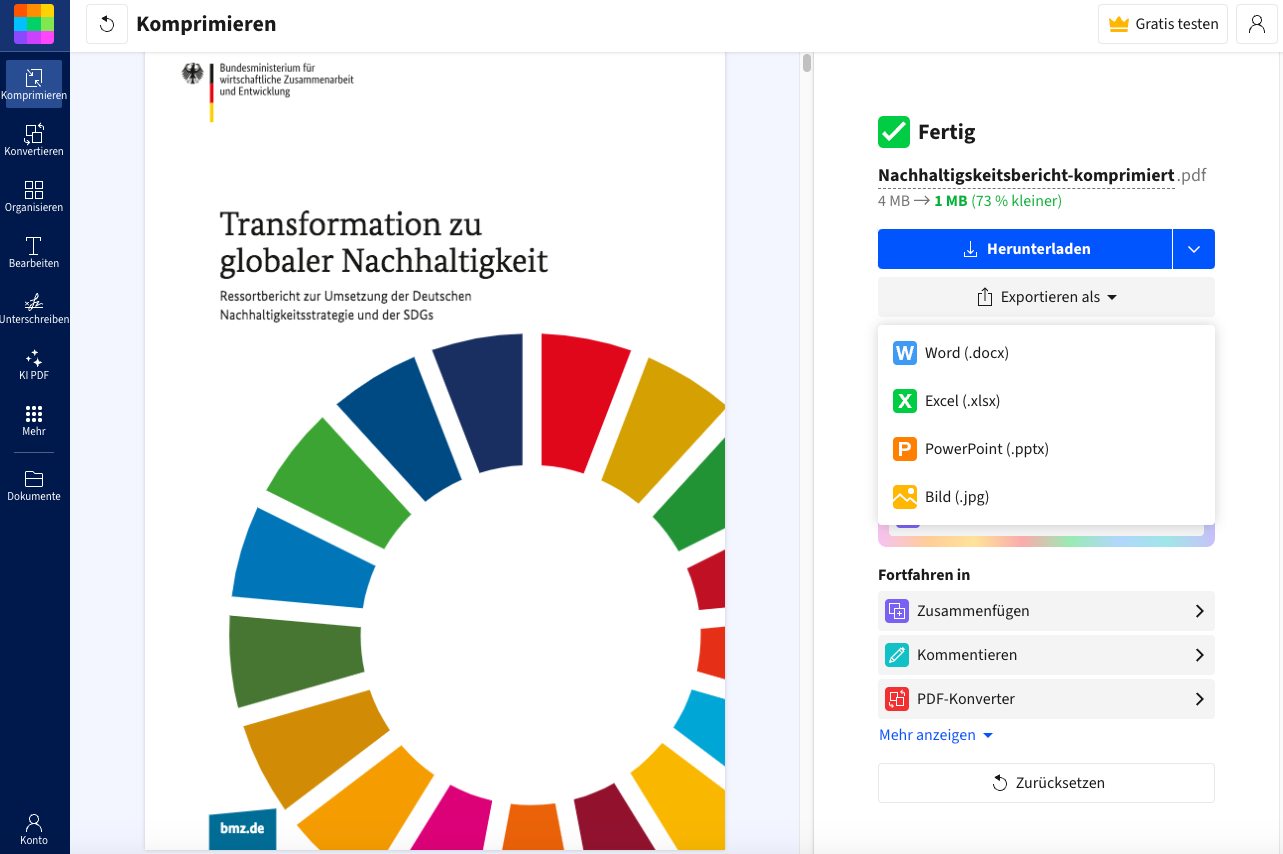Viewport: 1283px width, 854px height.
Task: Open the Mehr tools grid in sidebar
Action: click(34, 420)
